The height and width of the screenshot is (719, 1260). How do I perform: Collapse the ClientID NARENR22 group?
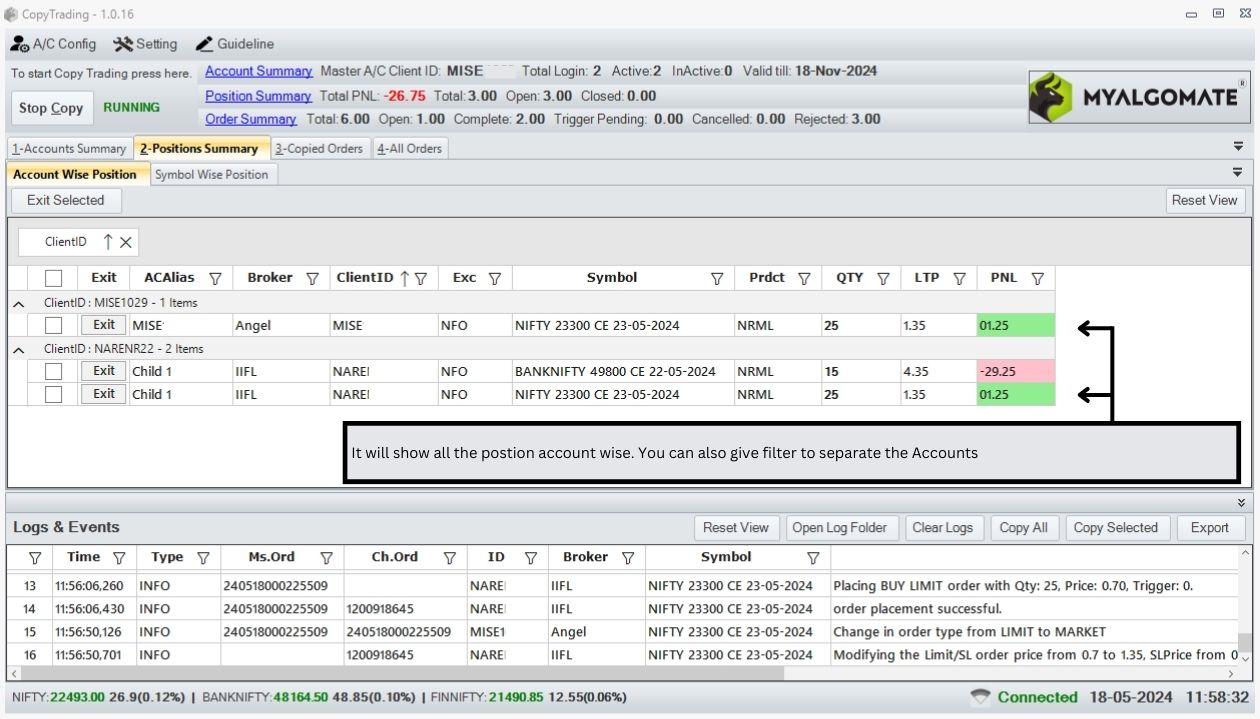tap(19, 349)
